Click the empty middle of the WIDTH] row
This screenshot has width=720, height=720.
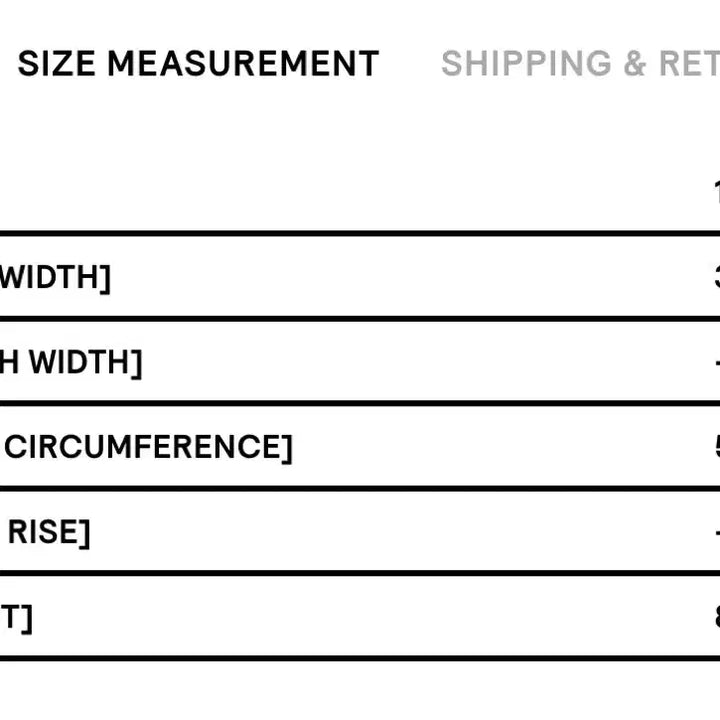pos(400,277)
